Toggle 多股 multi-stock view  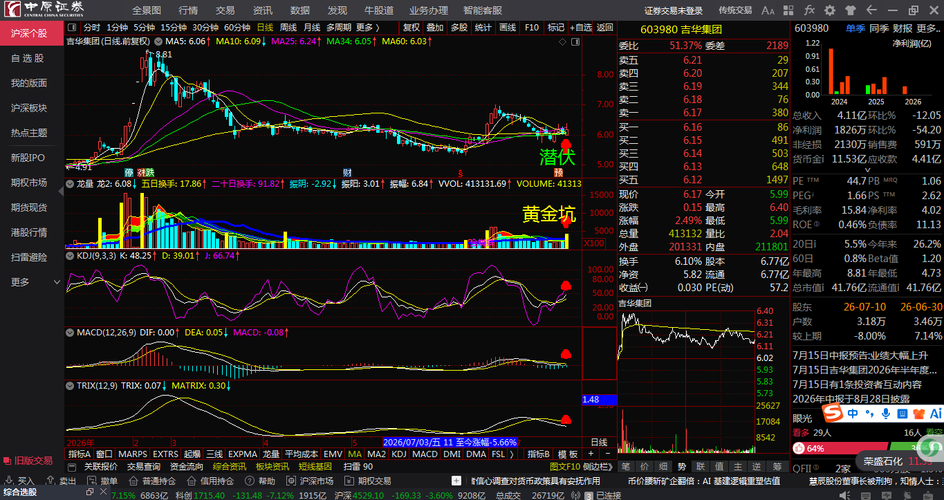coord(459,28)
